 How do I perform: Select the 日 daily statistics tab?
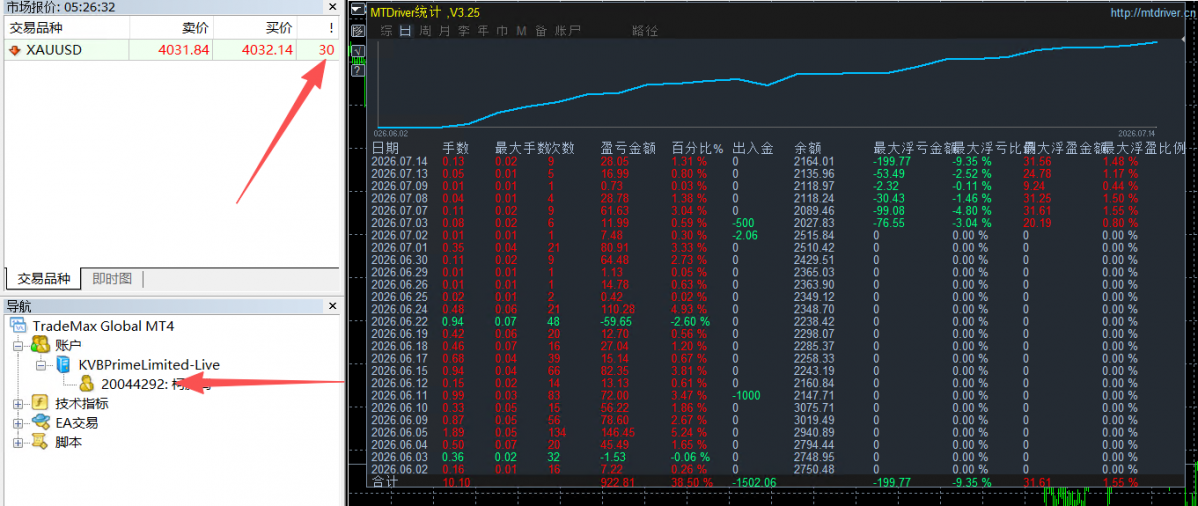pyautogui.click(x=406, y=31)
